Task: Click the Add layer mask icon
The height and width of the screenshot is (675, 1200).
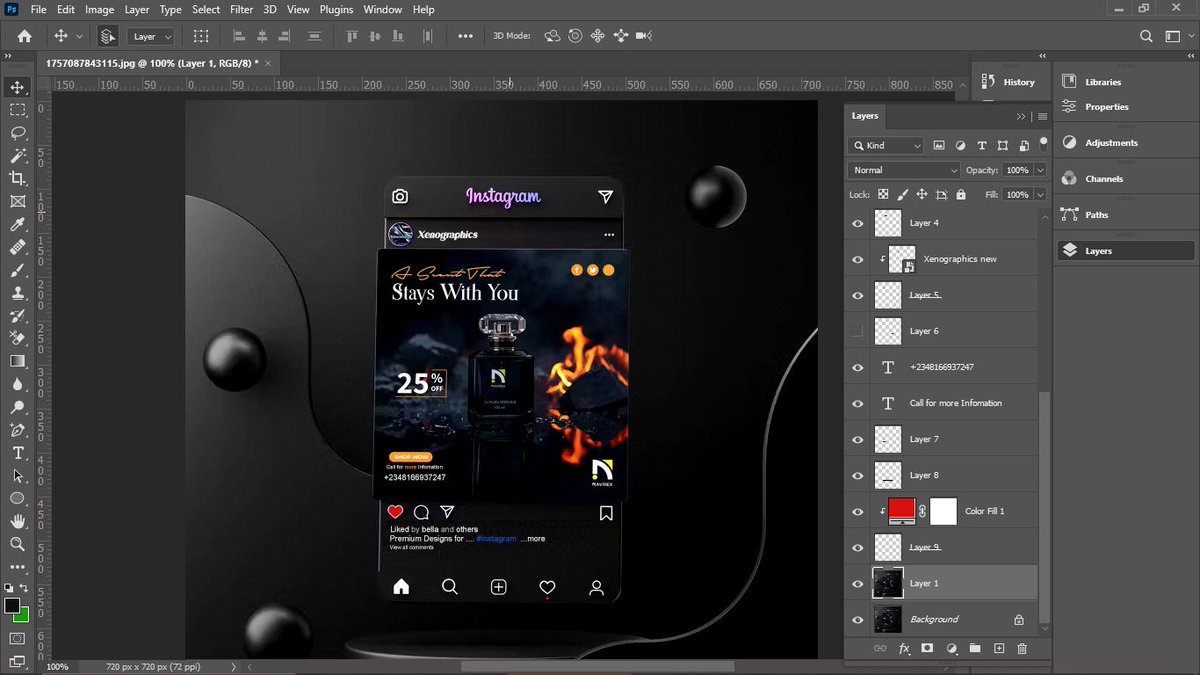Action: (x=927, y=648)
